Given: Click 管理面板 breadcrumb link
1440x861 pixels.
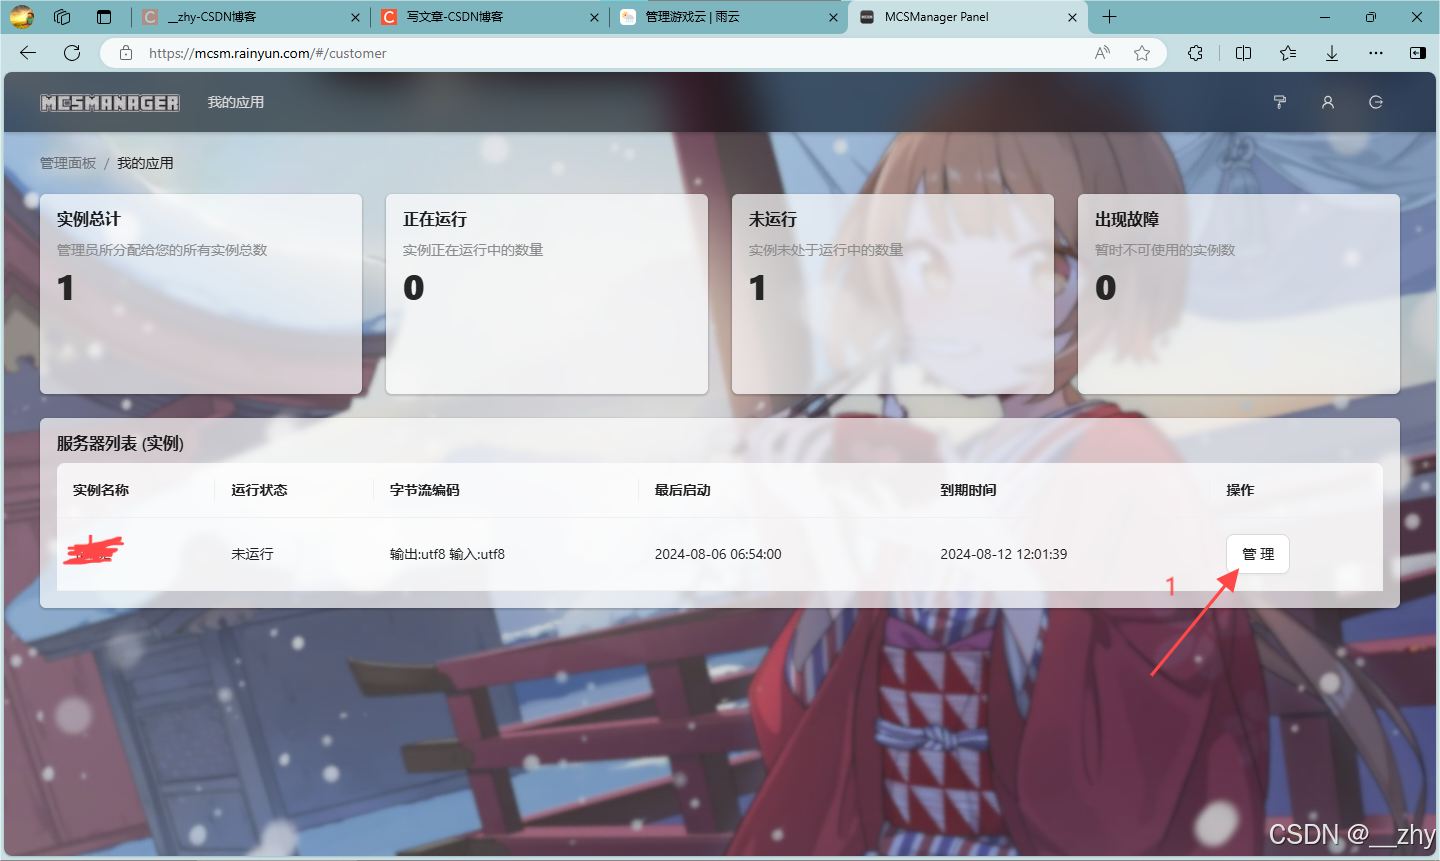Looking at the screenshot, I should [68, 163].
